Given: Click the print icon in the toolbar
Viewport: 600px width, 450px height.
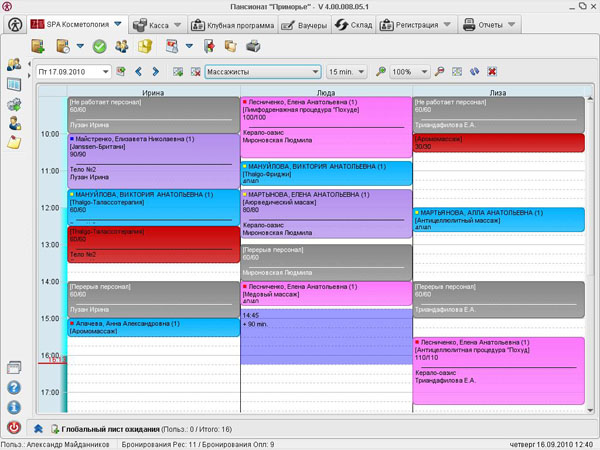Looking at the screenshot, I should click(253, 46).
